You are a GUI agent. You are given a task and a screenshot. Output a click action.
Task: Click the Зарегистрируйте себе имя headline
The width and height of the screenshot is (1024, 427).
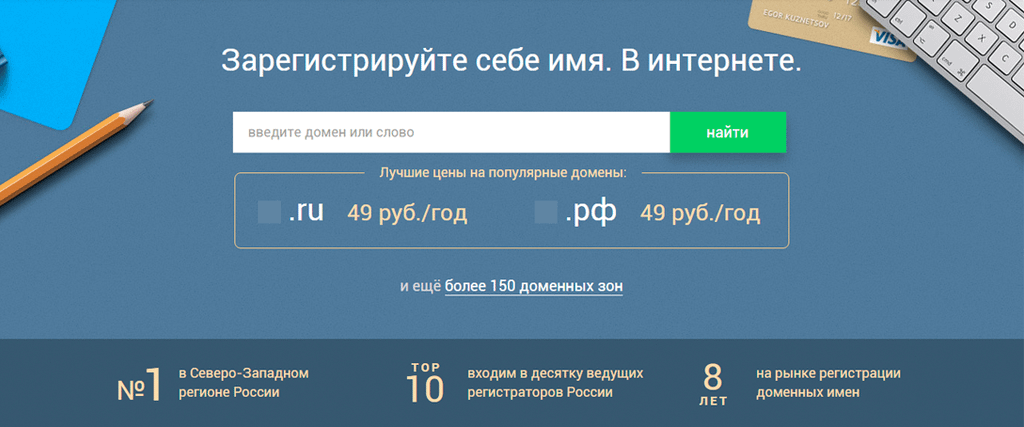click(511, 61)
